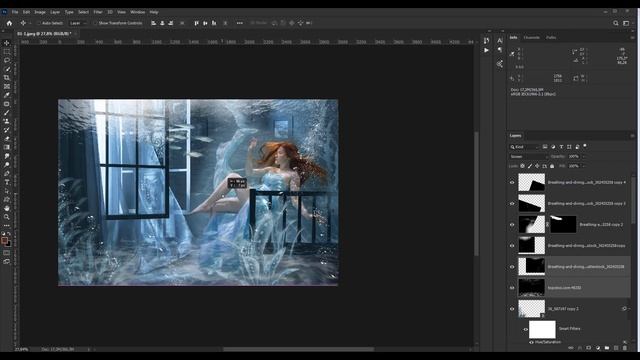Screen dimensions: 640x360
Task: Select the Clone Stamp tool
Action: (x=7, y=121)
